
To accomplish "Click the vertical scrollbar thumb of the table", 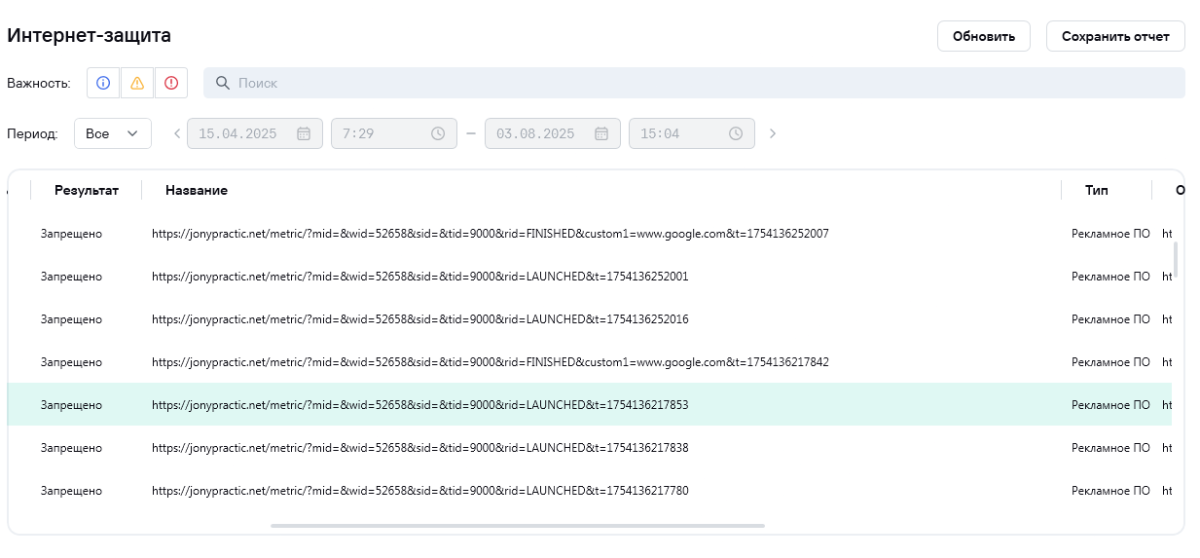I will tap(1175, 260).
